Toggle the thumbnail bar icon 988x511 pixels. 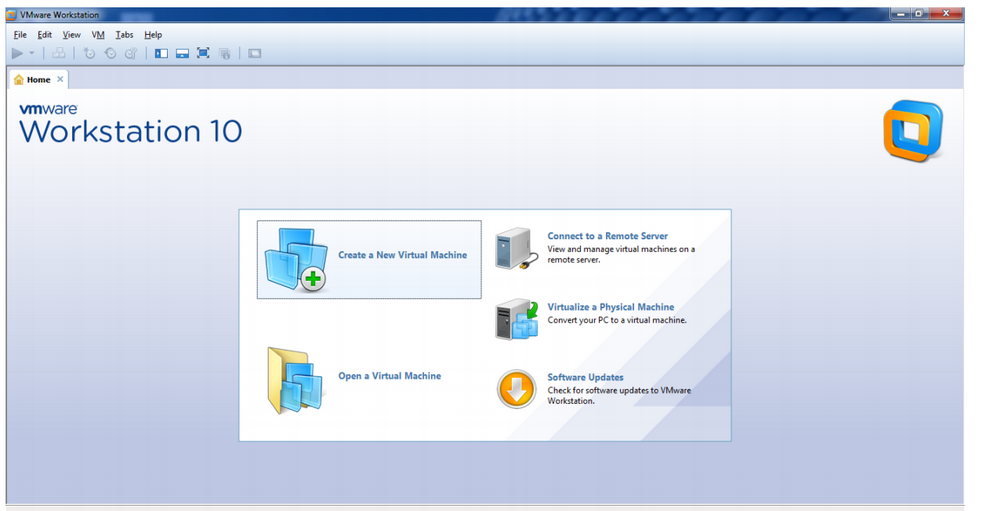[x=182, y=54]
